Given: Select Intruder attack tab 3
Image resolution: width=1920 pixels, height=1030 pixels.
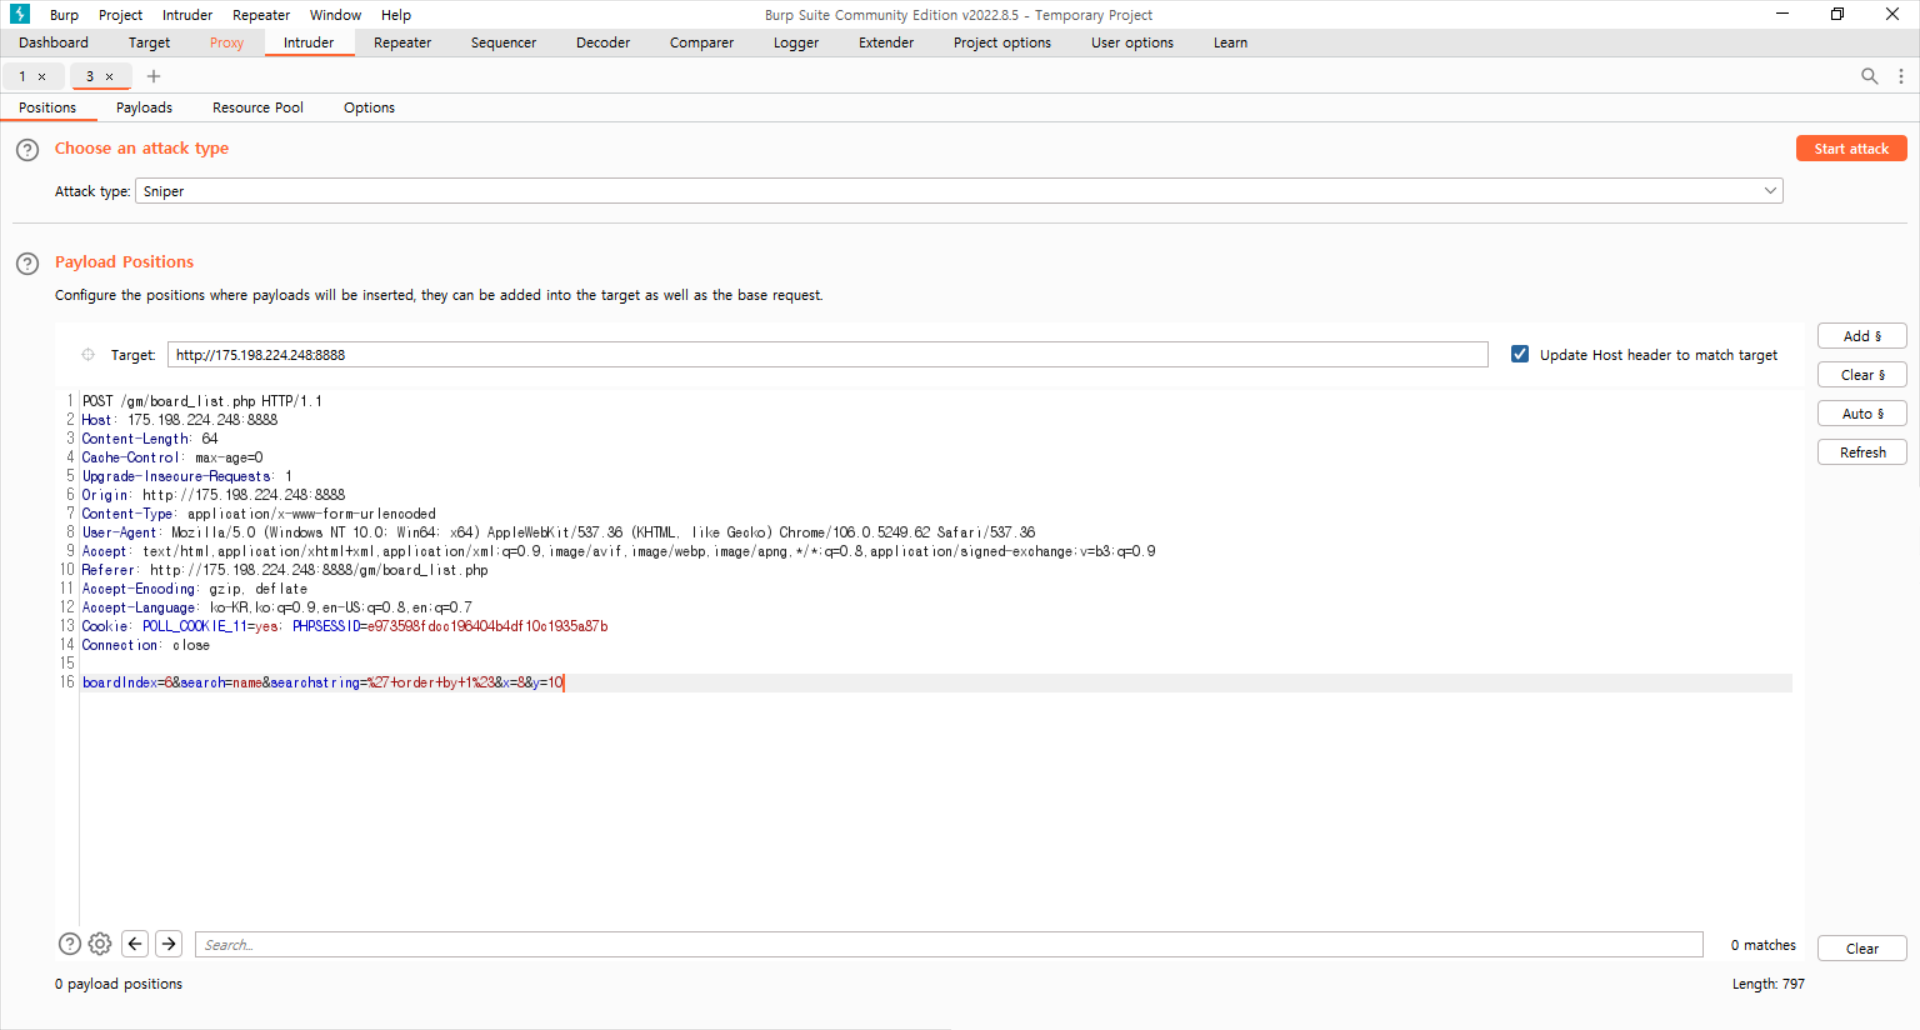Looking at the screenshot, I should [90, 77].
